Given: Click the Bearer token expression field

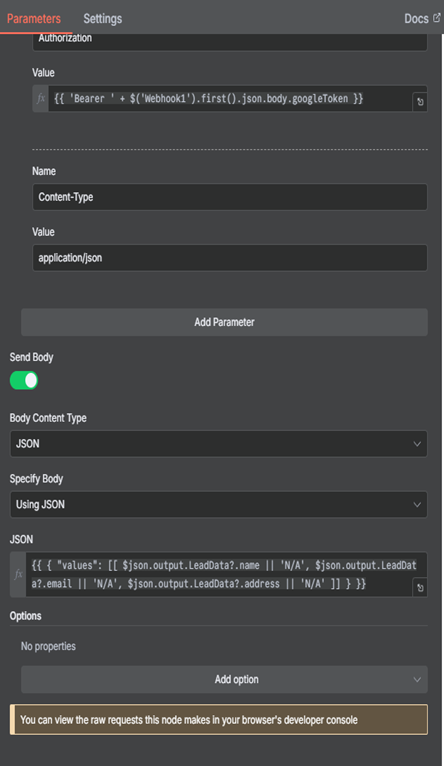Looking at the screenshot, I should [230, 99].
